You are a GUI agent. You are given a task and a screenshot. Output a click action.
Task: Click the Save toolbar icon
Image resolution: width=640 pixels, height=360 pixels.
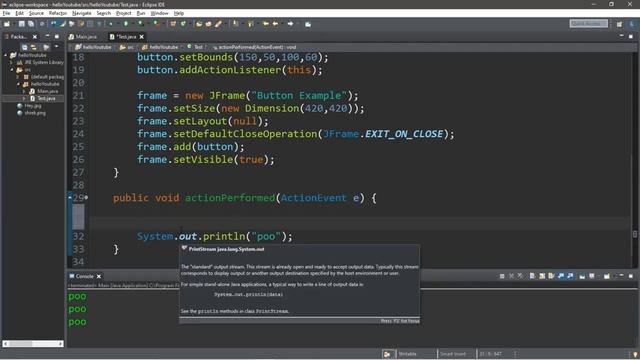click(x=22, y=24)
